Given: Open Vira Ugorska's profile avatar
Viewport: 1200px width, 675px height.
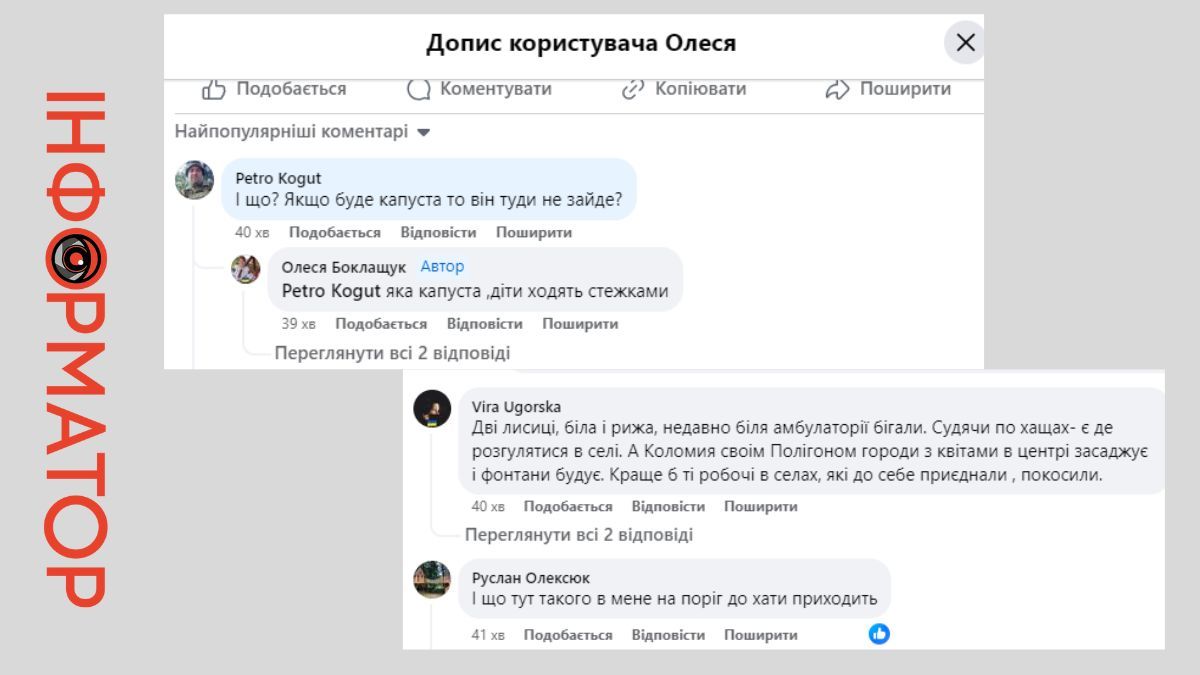Looking at the screenshot, I should 432,410.
